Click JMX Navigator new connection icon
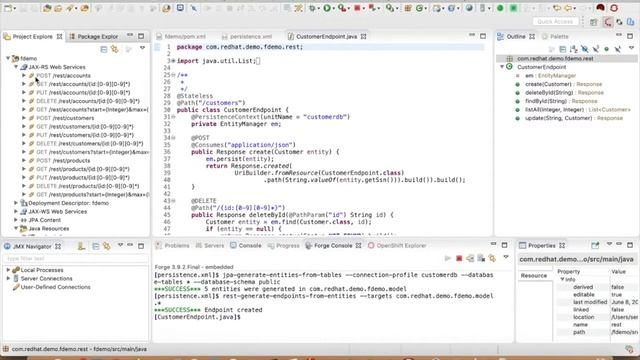 click(81, 246)
